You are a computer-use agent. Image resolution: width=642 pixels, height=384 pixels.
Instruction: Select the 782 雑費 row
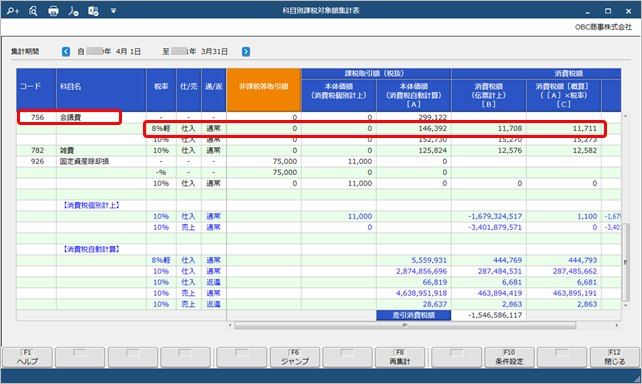coord(319,151)
